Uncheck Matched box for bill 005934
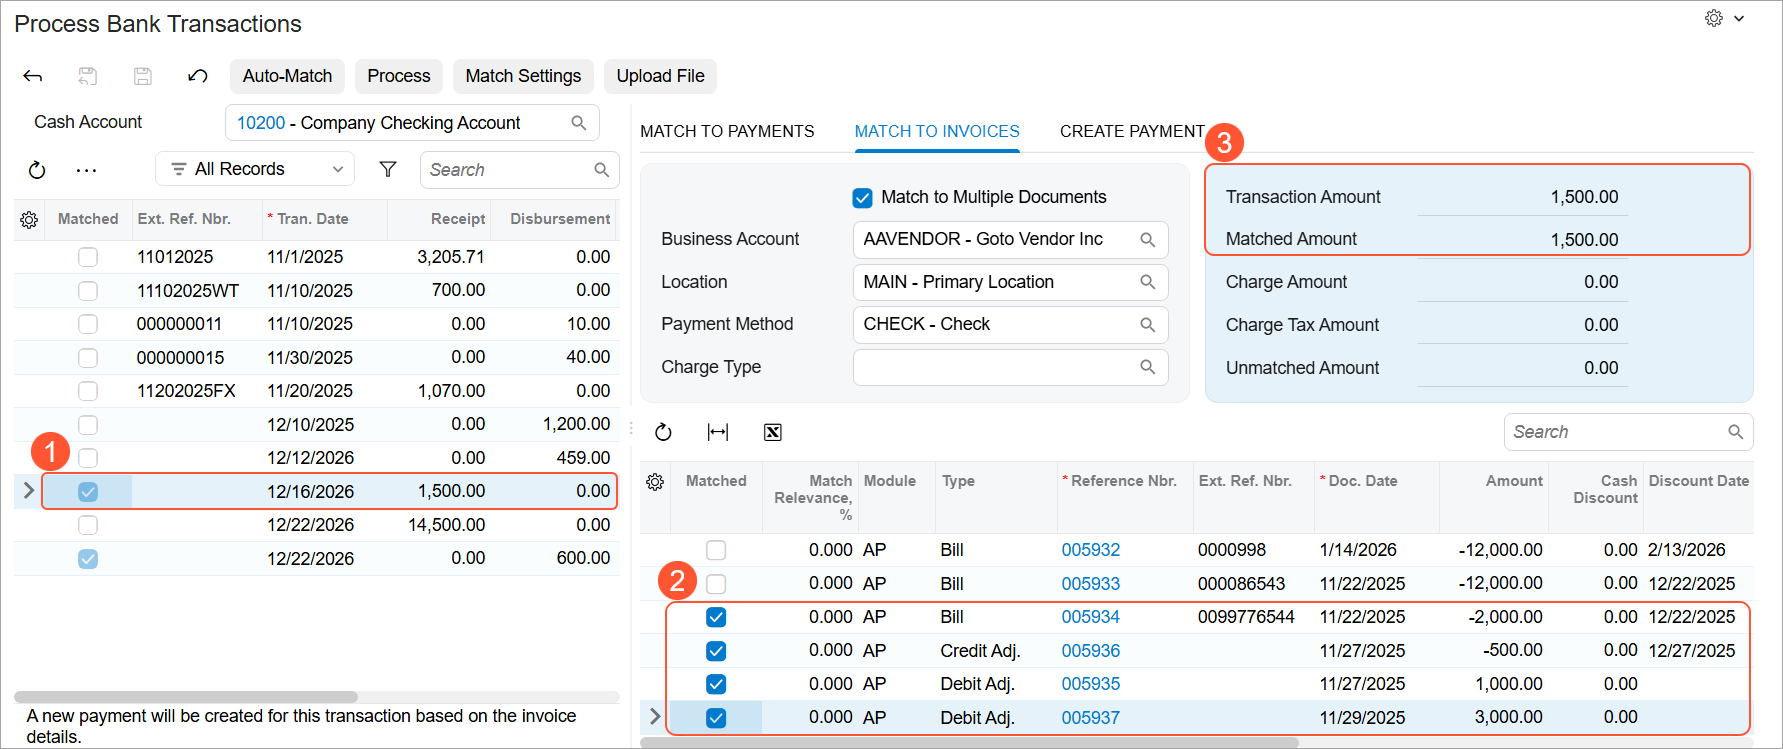1783x749 pixels. coord(716,617)
